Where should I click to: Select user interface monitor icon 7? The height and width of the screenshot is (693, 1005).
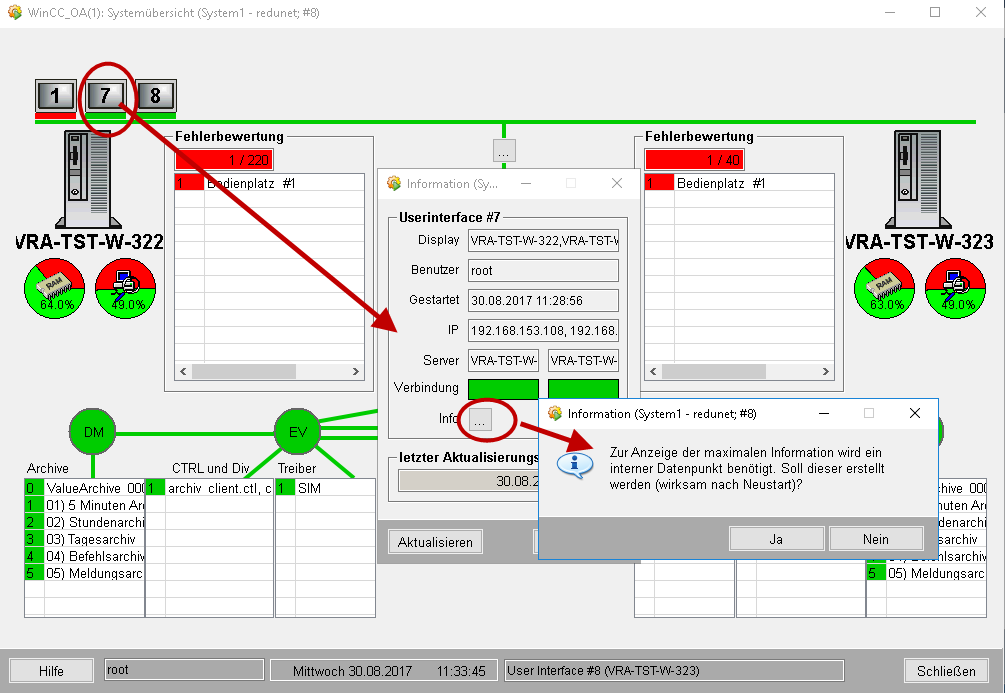(x=105, y=96)
